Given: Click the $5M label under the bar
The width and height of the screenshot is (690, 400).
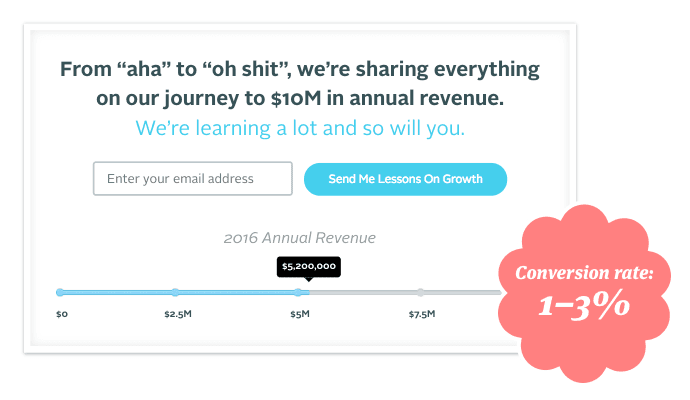Looking at the screenshot, I should pos(300,314).
